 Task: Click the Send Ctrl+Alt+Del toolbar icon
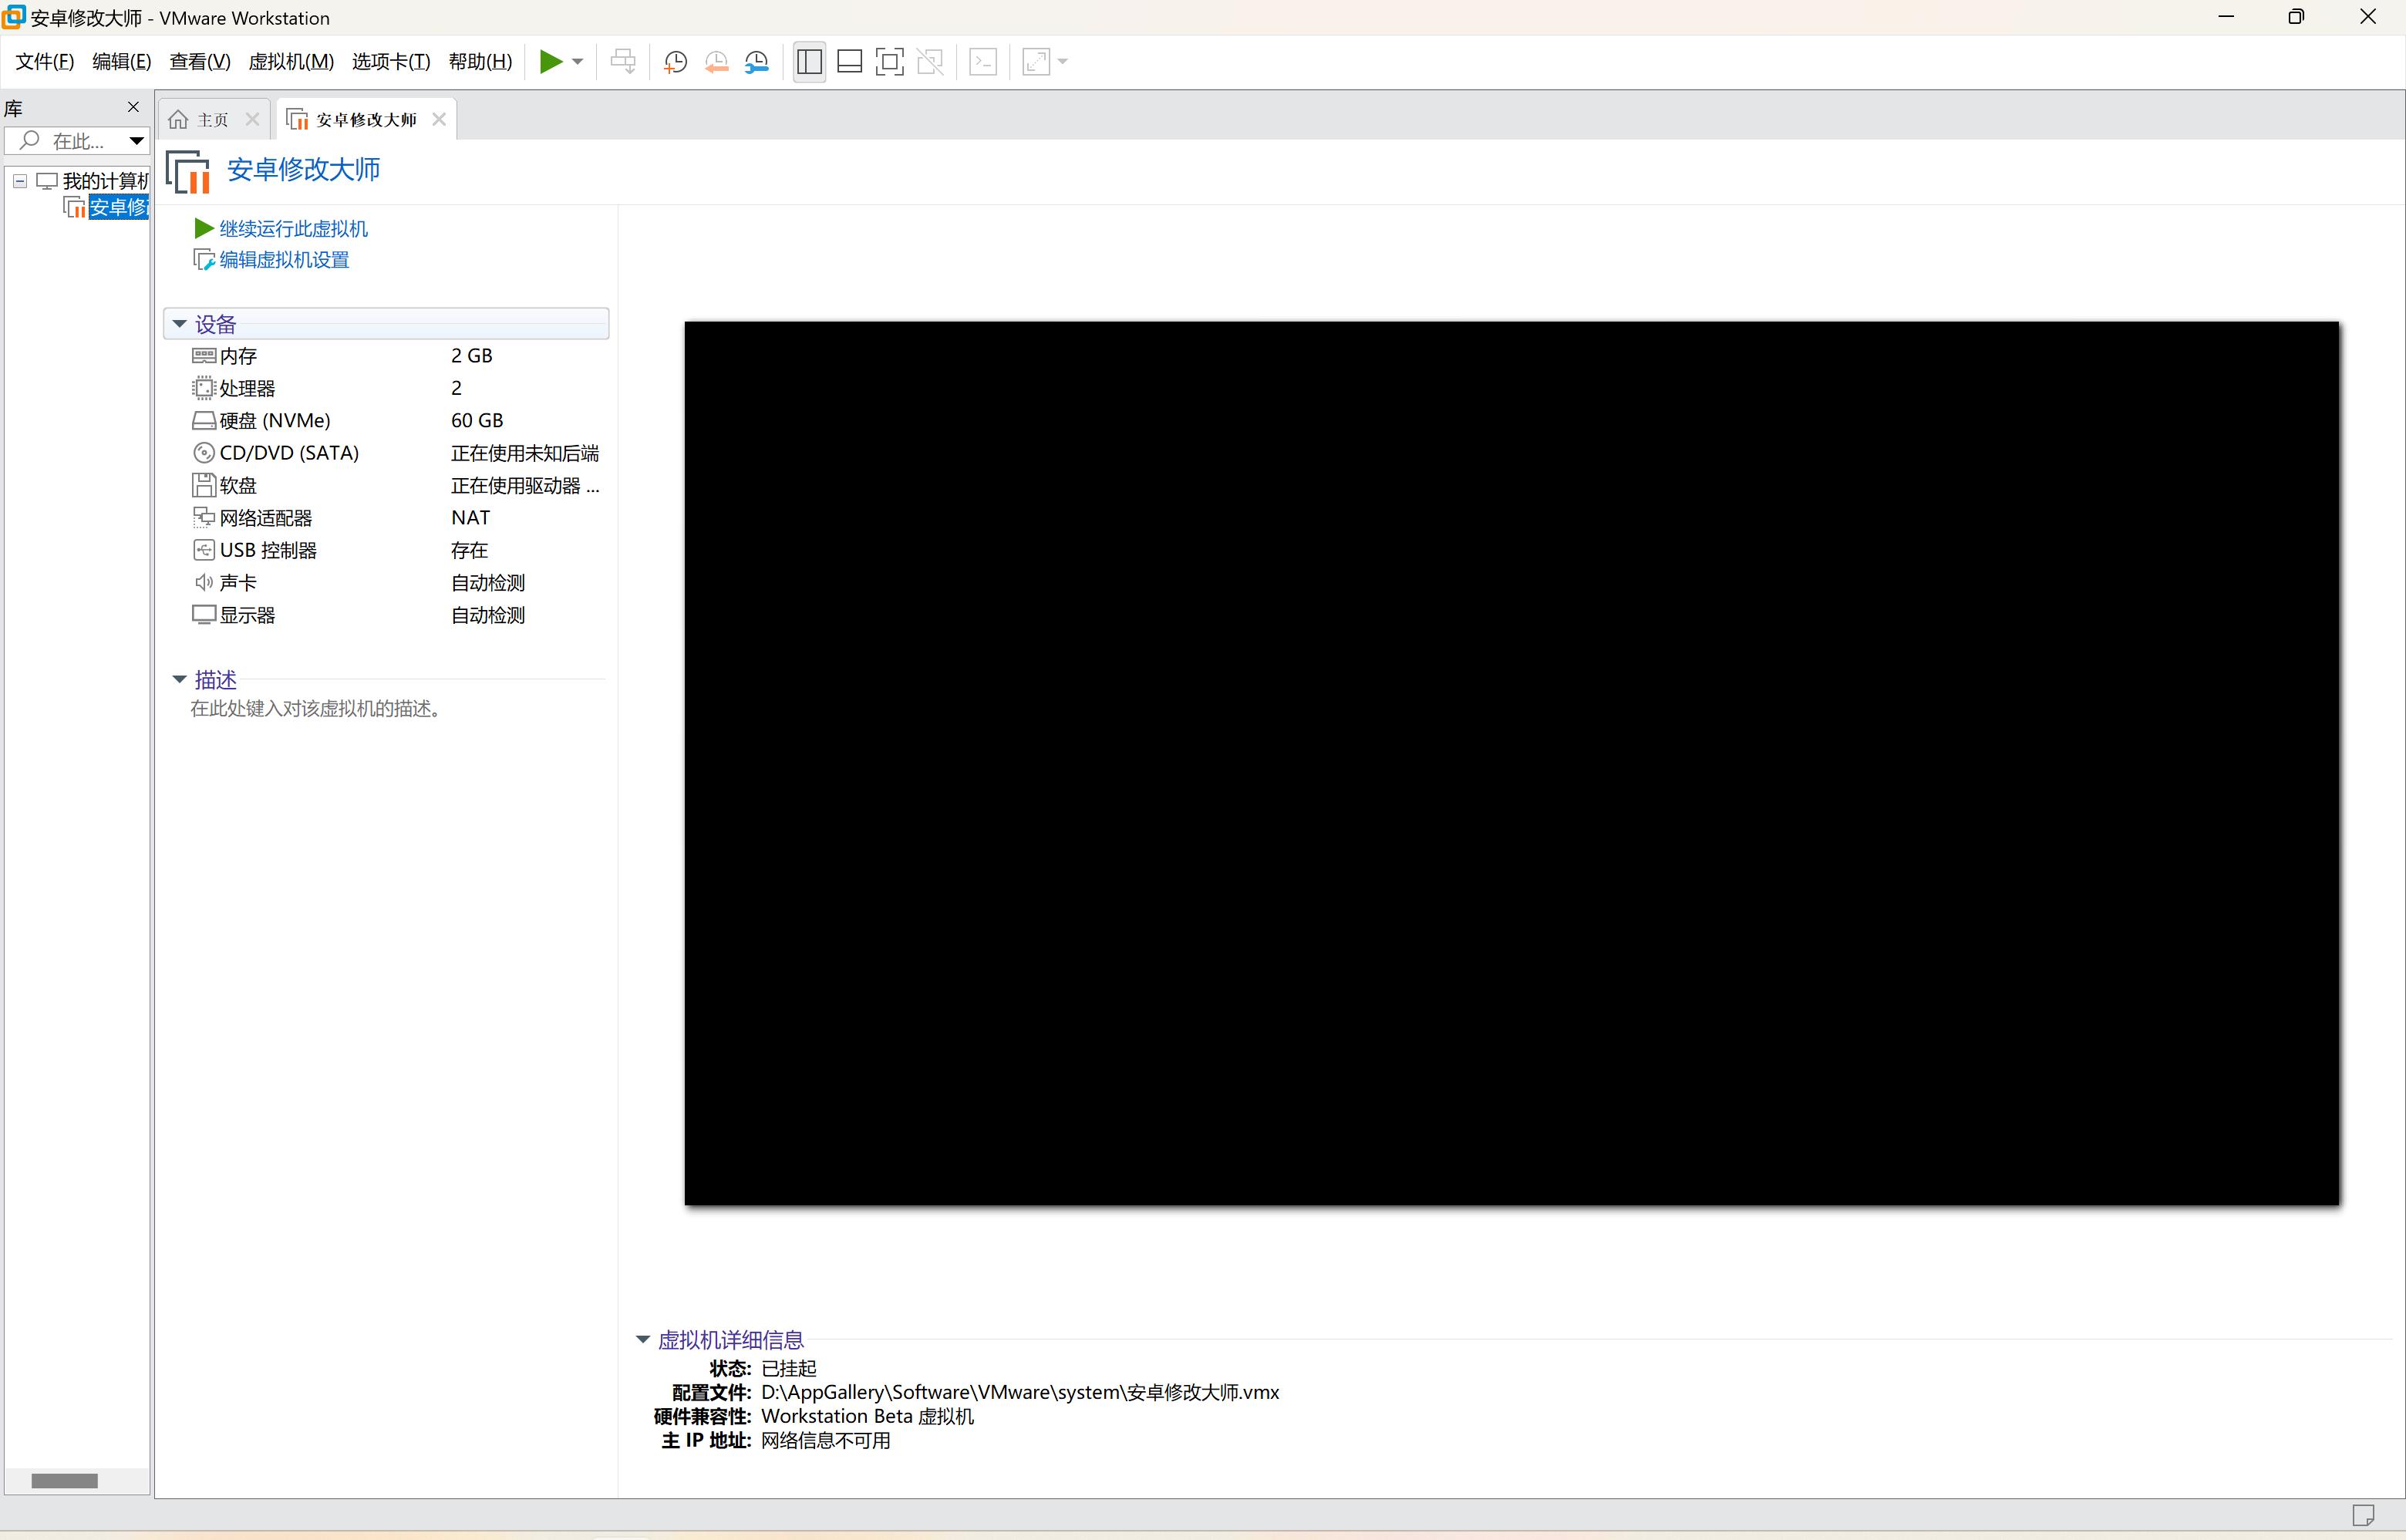click(x=623, y=62)
